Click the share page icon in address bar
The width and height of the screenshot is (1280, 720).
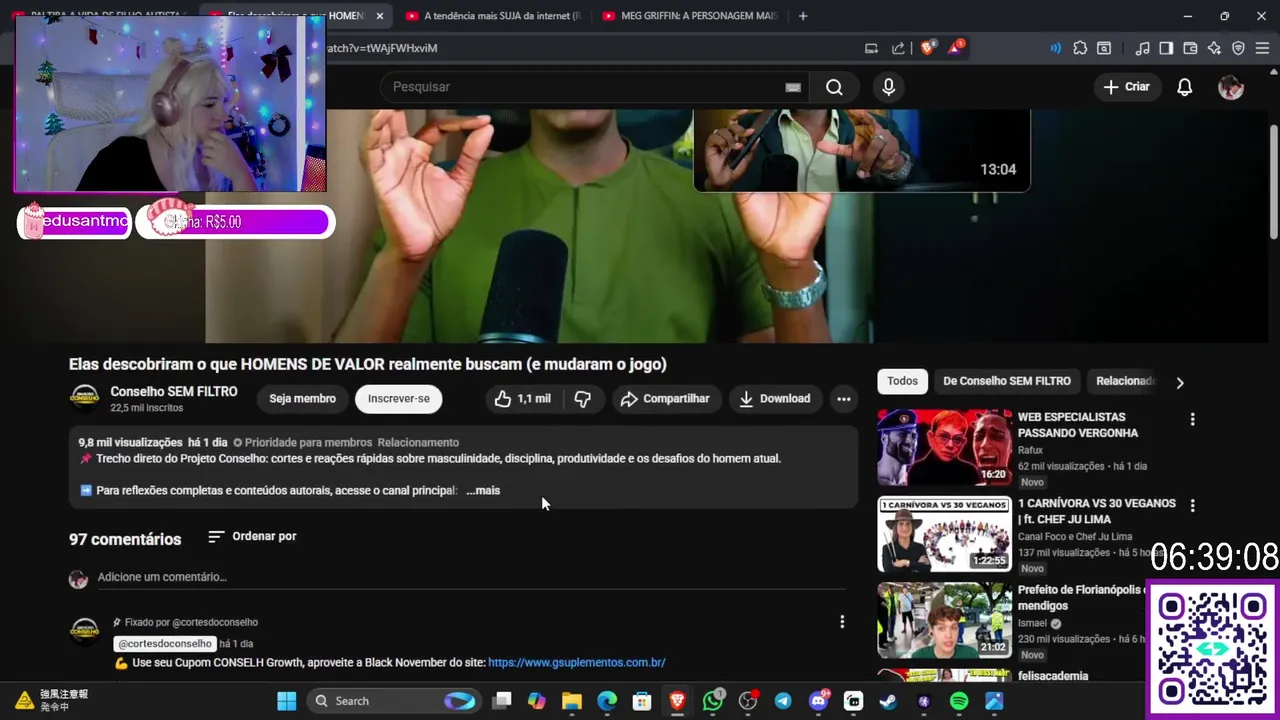(898, 48)
